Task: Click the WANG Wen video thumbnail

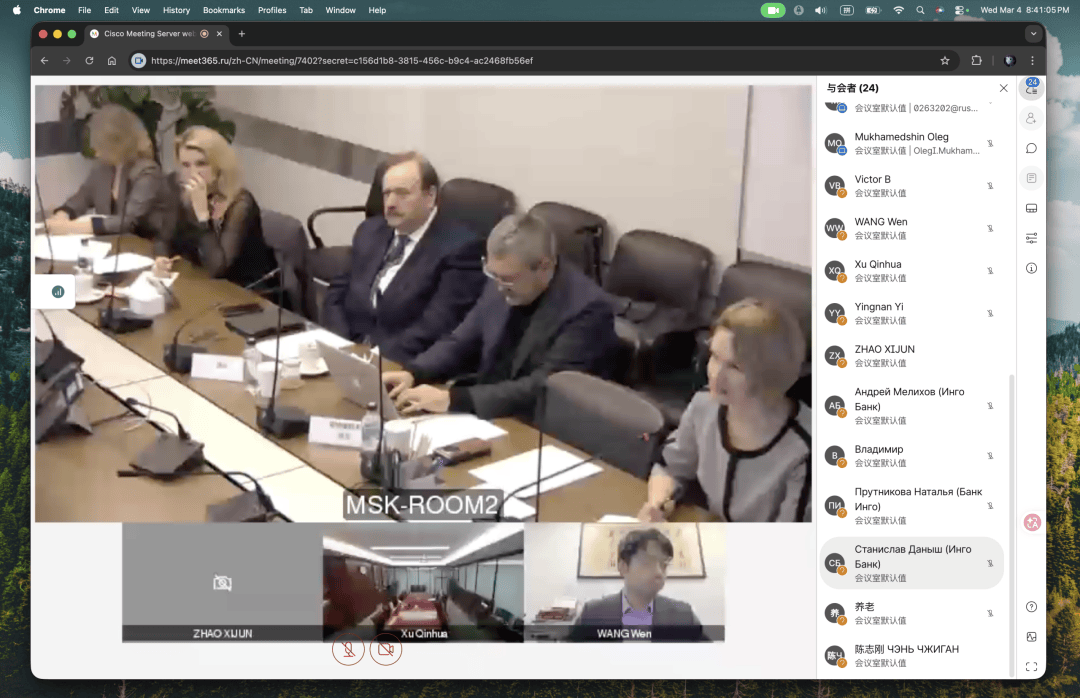Action: coord(624,583)
